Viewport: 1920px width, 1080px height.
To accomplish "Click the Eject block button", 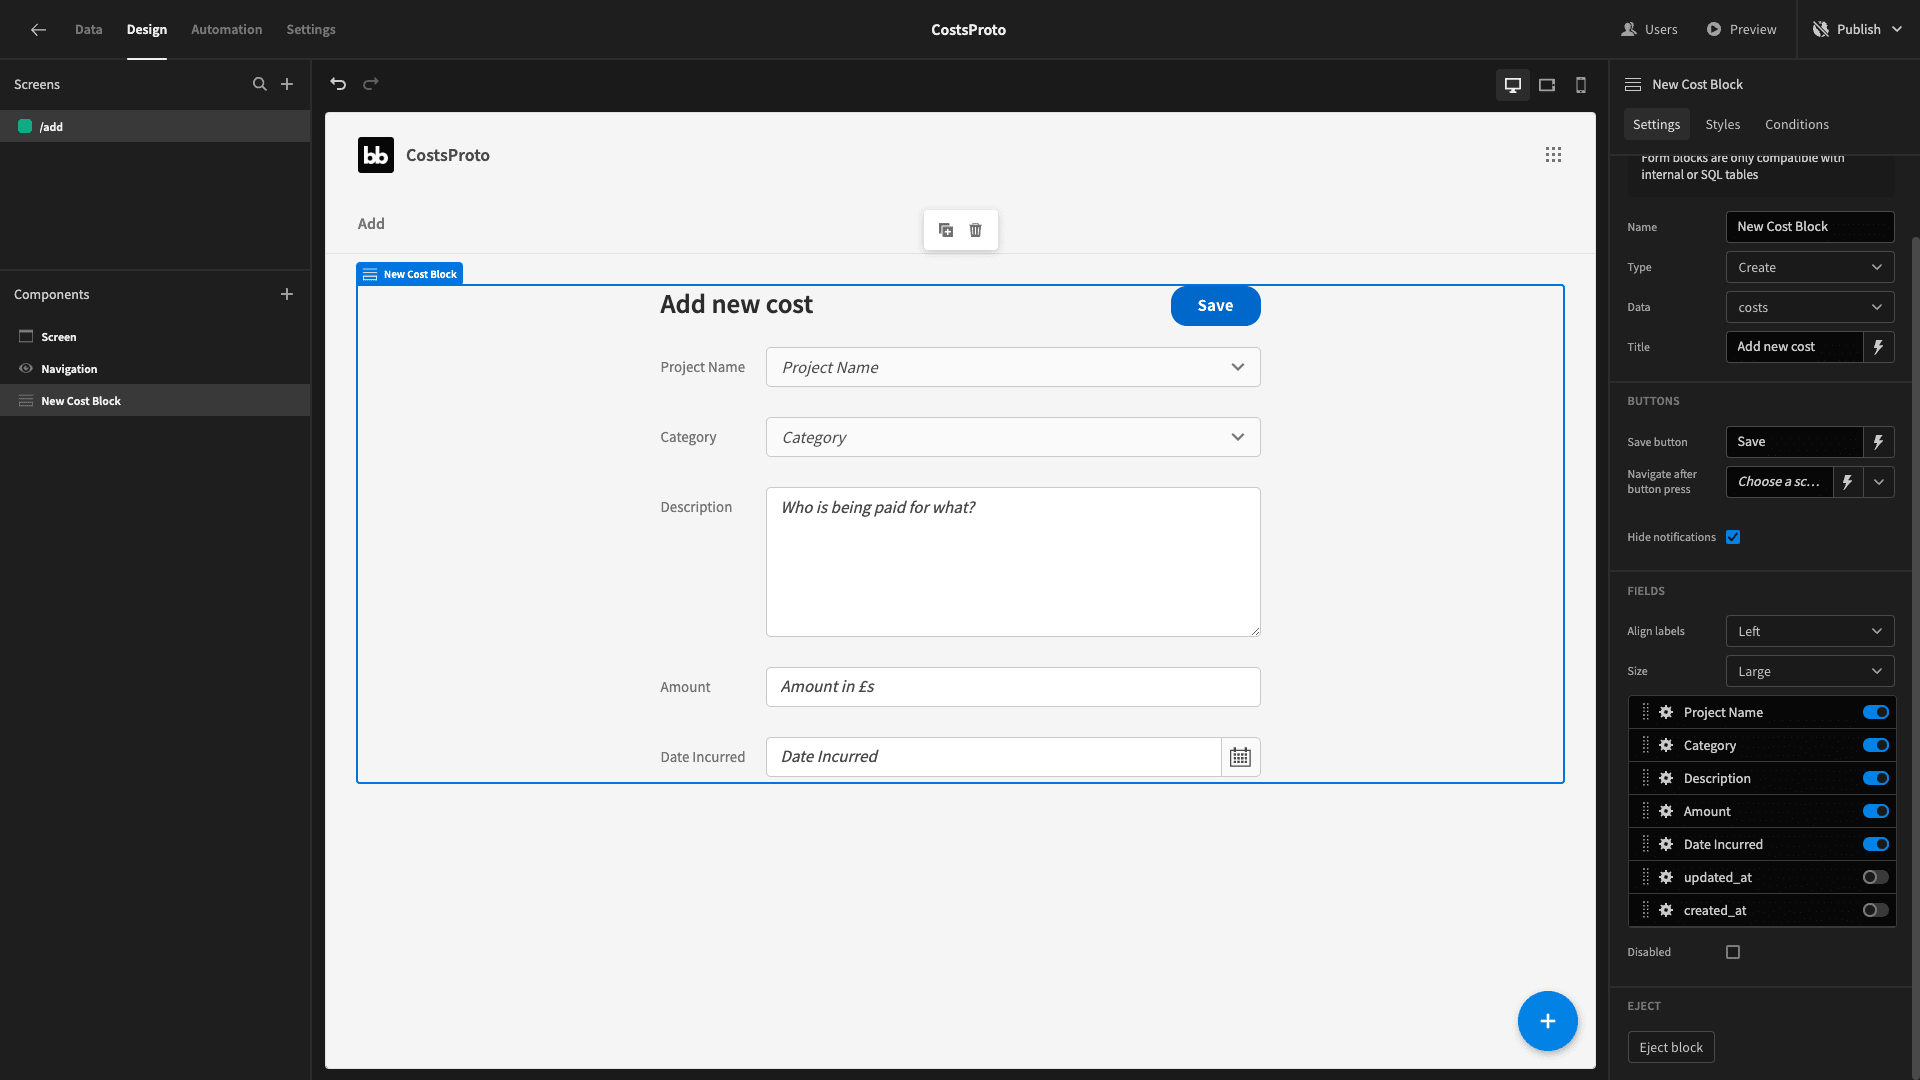I will [1671, 1047].
